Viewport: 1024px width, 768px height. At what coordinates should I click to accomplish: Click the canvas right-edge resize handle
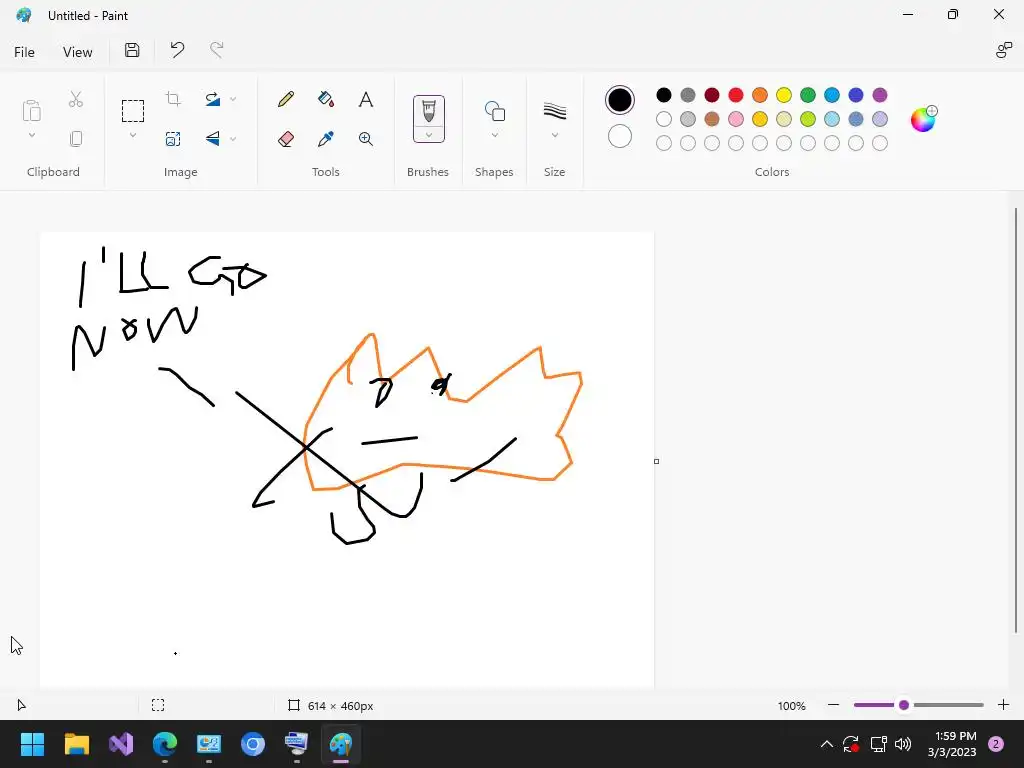(x=656, y=461)
